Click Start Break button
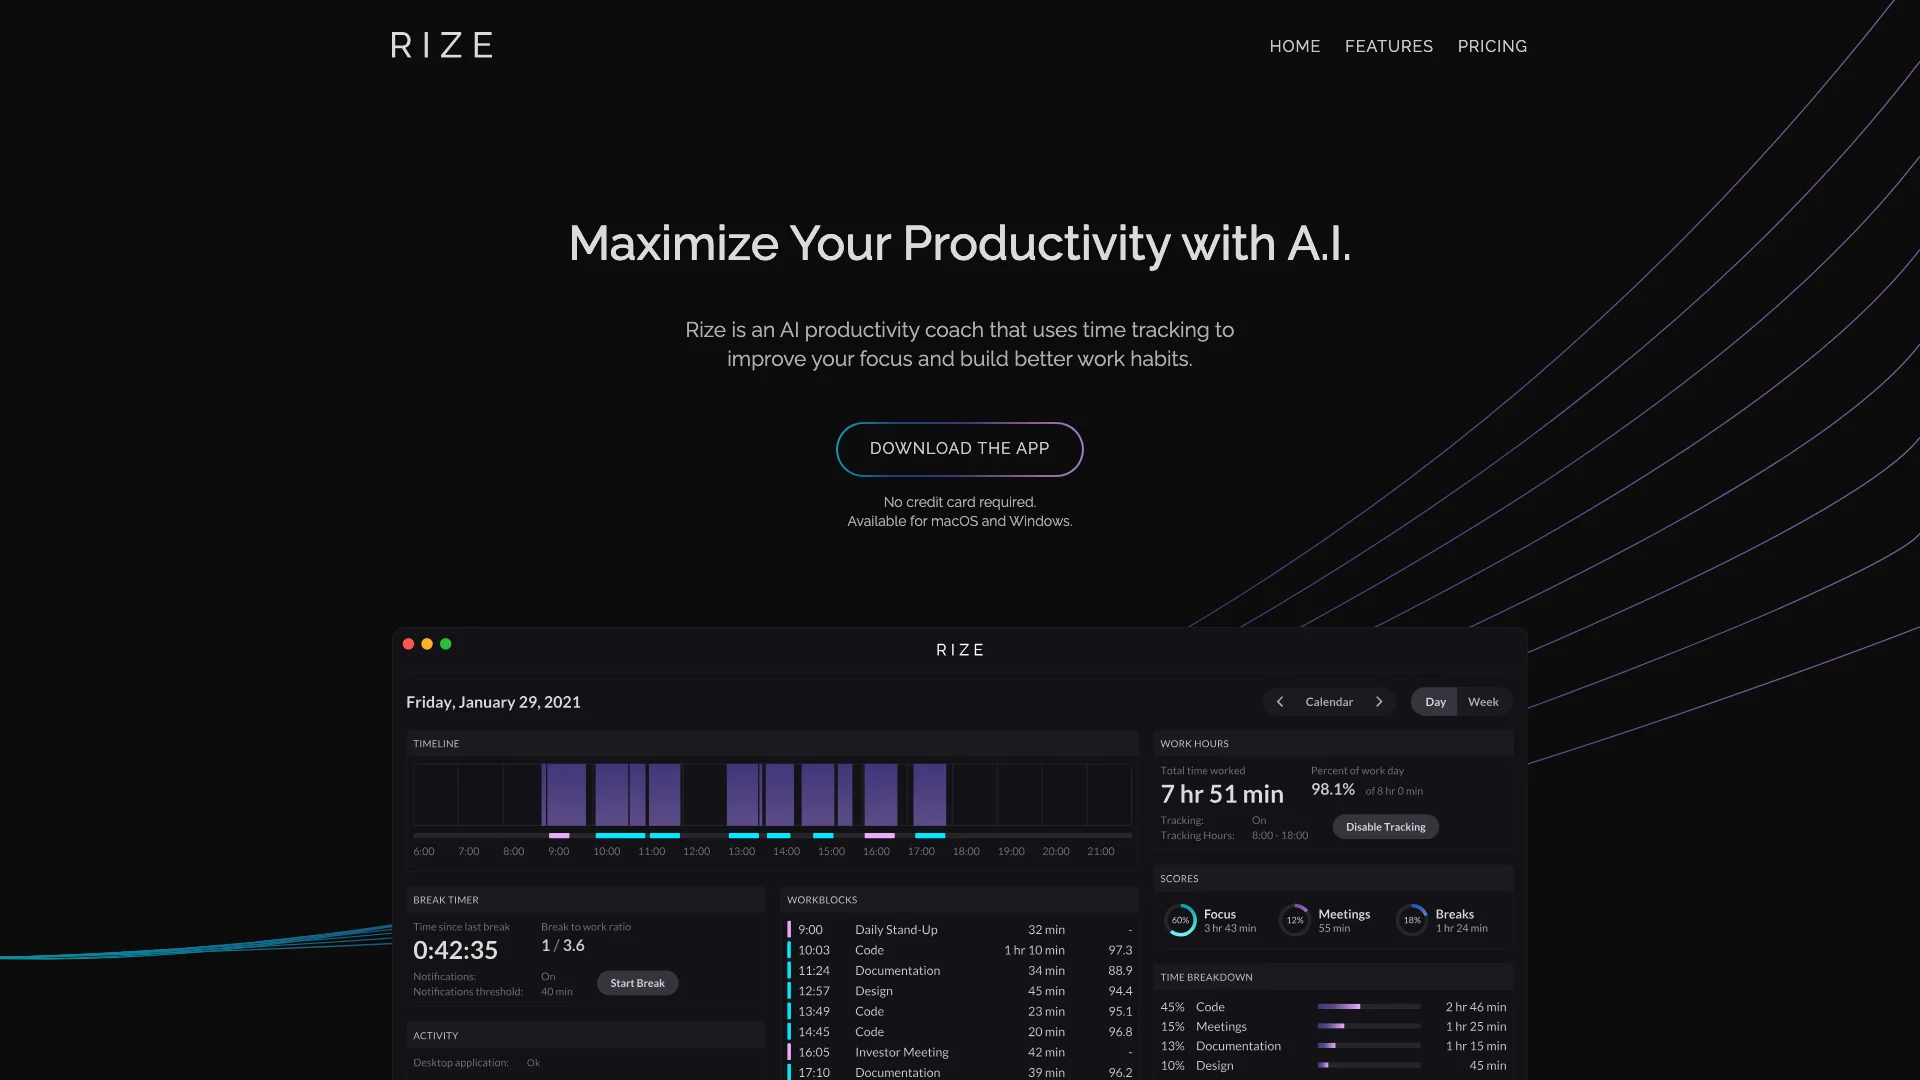 [x=638, y=982]
